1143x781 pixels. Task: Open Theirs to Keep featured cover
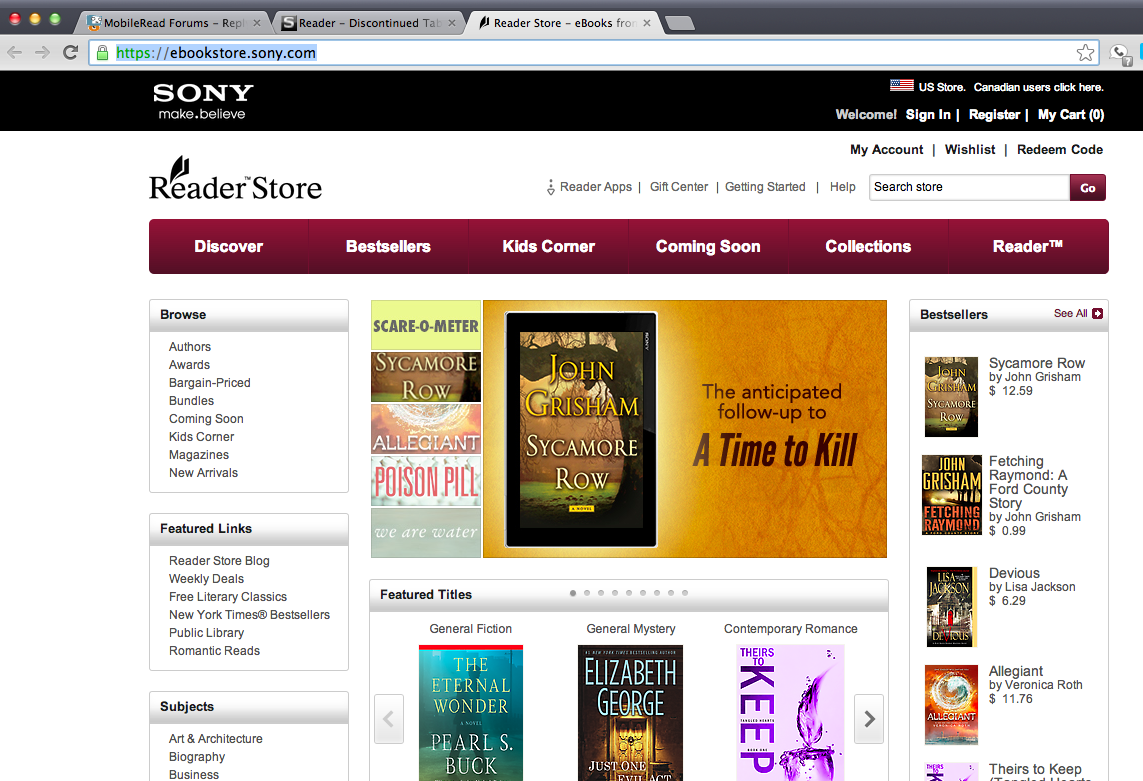point(790,713)
